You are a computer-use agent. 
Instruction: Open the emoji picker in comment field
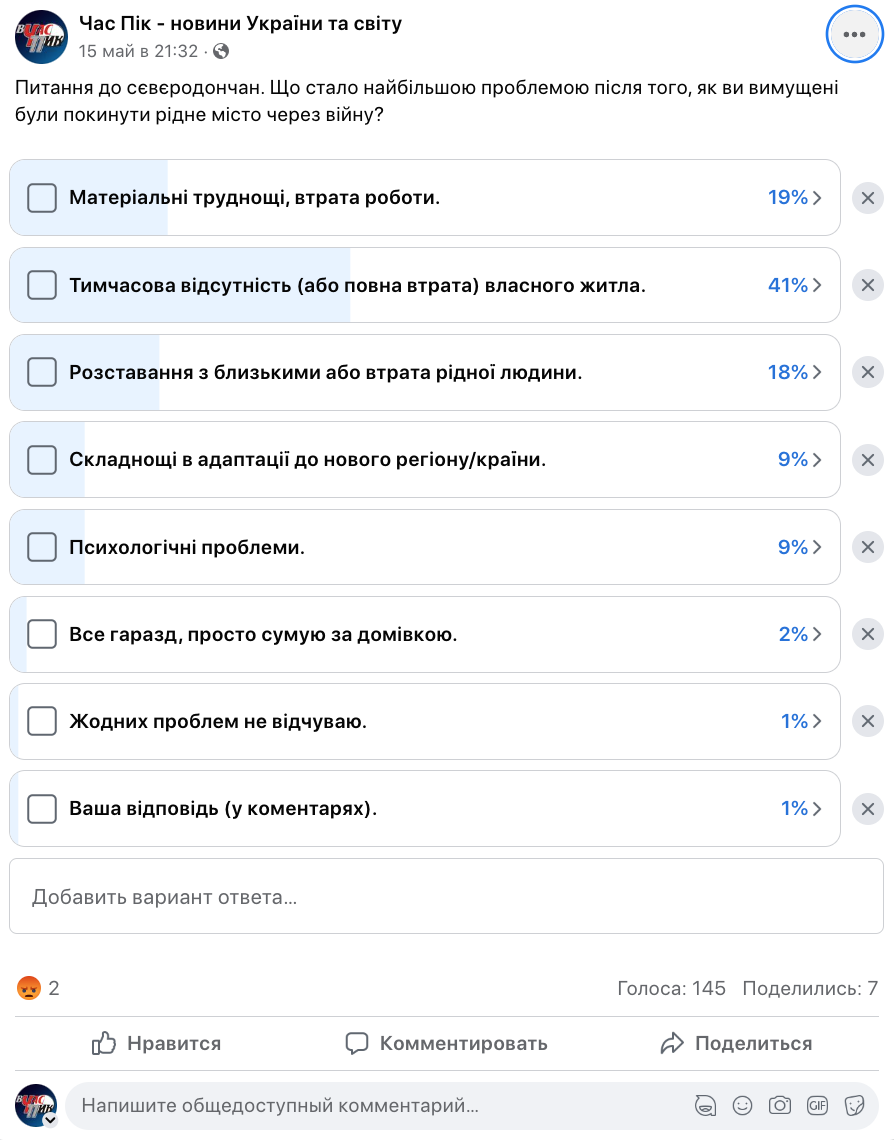pyautogui.click(x=742, y=1105)
